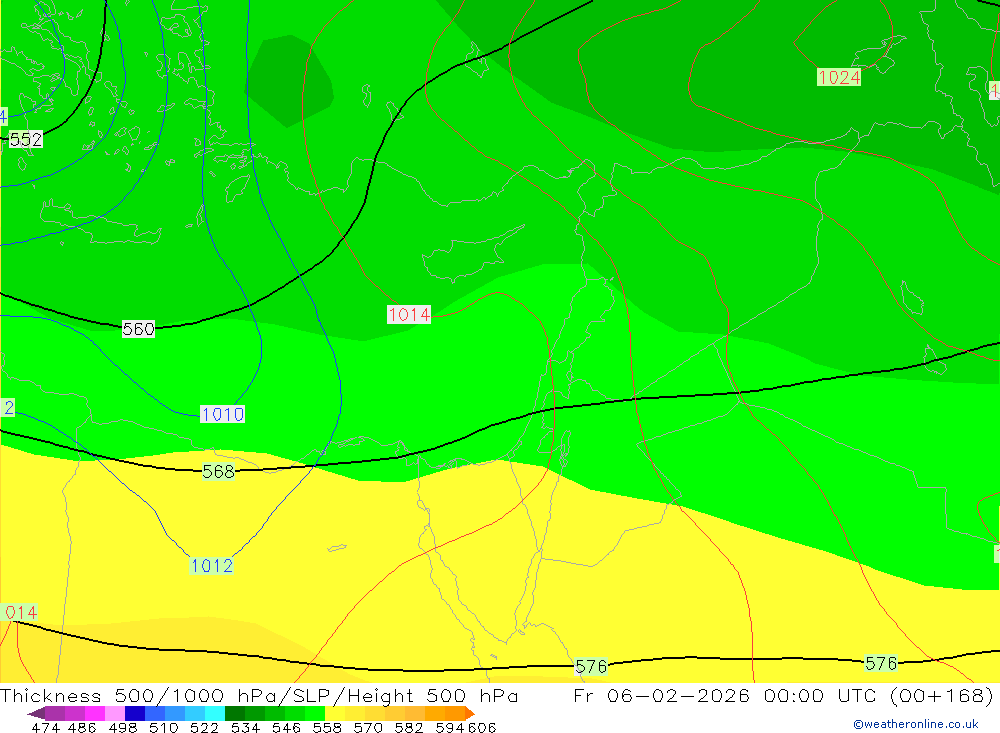Click the (00+168) forecast hour text

click(x=941, y=695)
